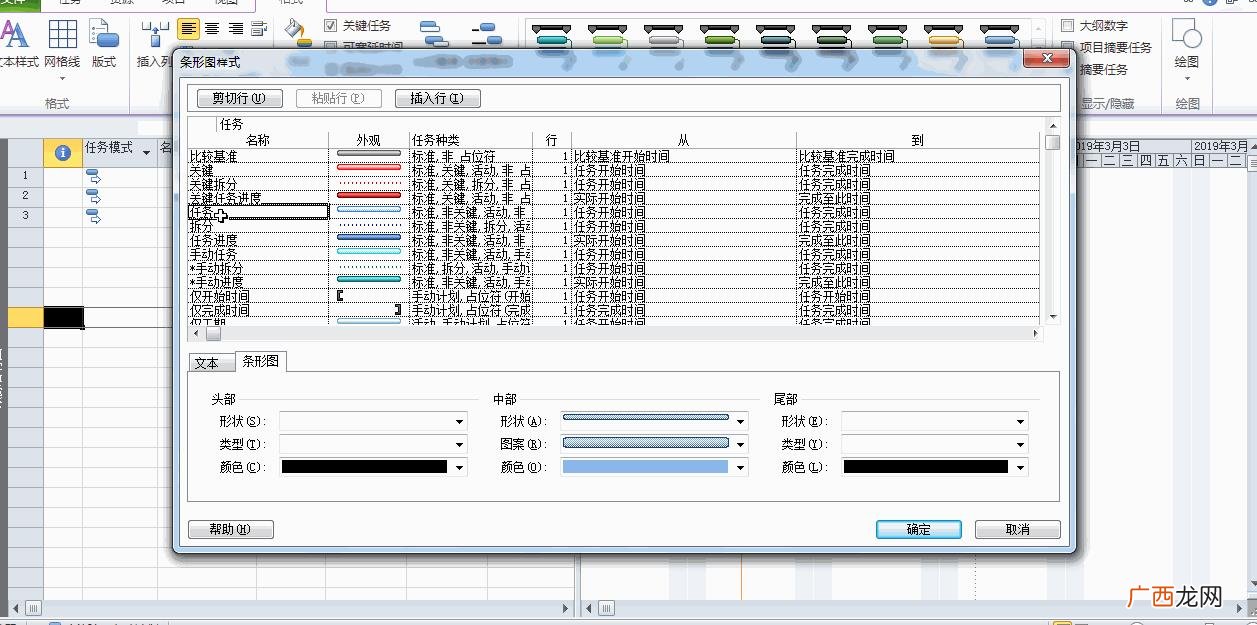Select the center align icon in ribbon

point(212,29)
